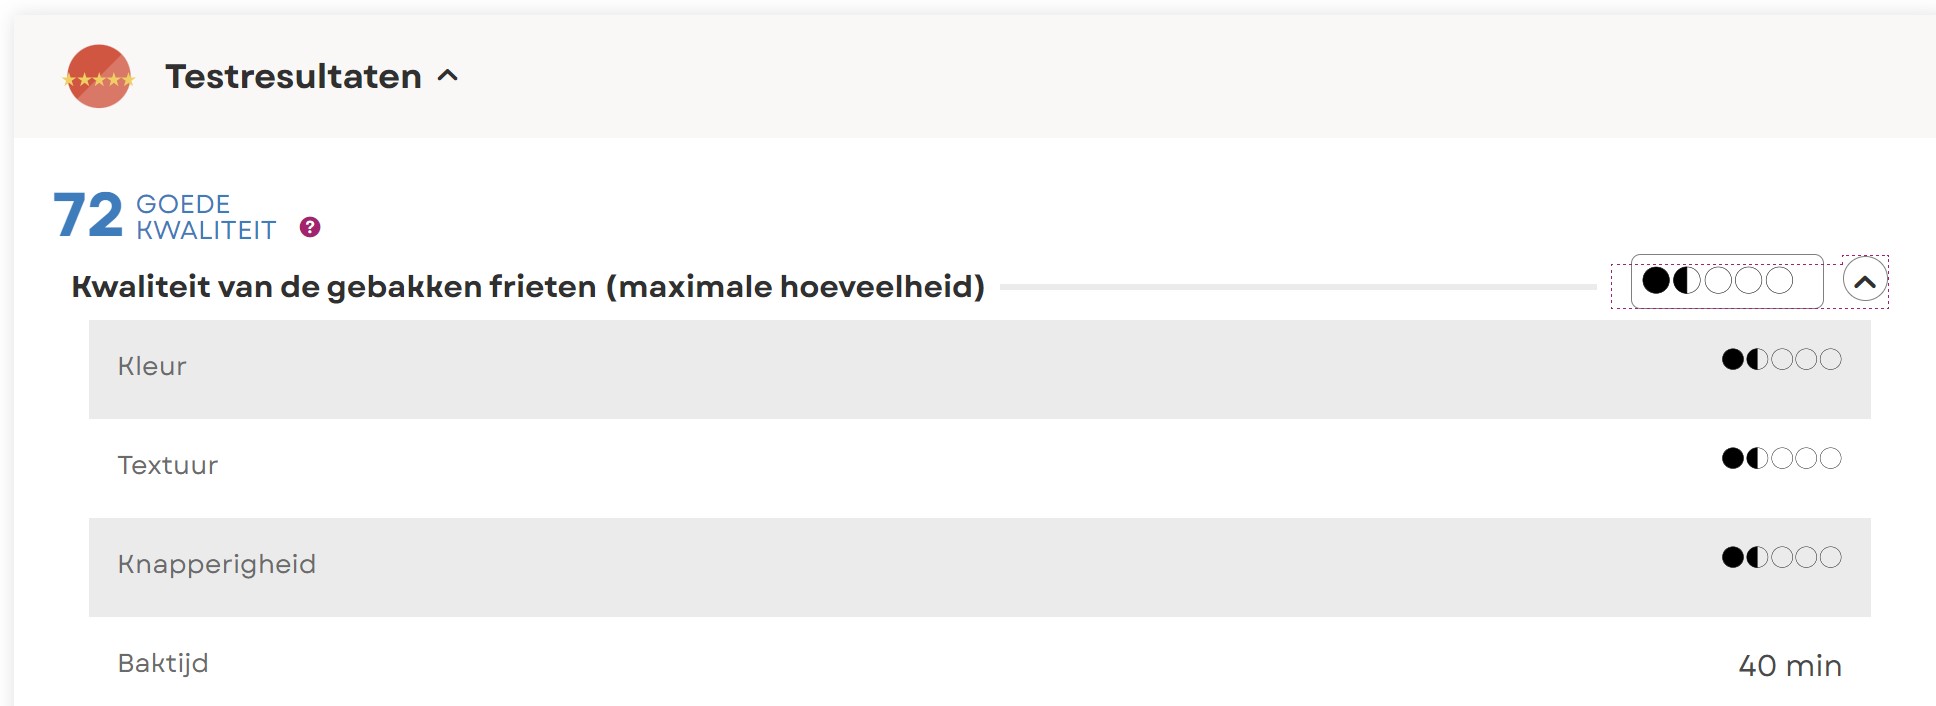
Task: Click the last empty circle in Textuur rating
Action: pos(1830,458)
